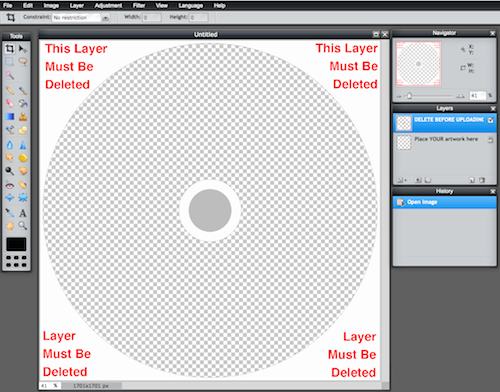The width and height of the screenshot is (500, 392).
Task: Select the 'Place YOUR artwork here' layer
Action: coord(445,143)
